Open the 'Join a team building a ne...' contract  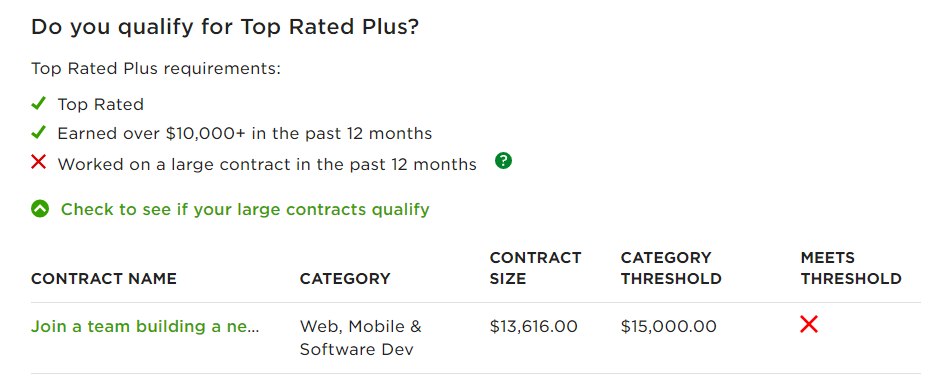[145, 327]
